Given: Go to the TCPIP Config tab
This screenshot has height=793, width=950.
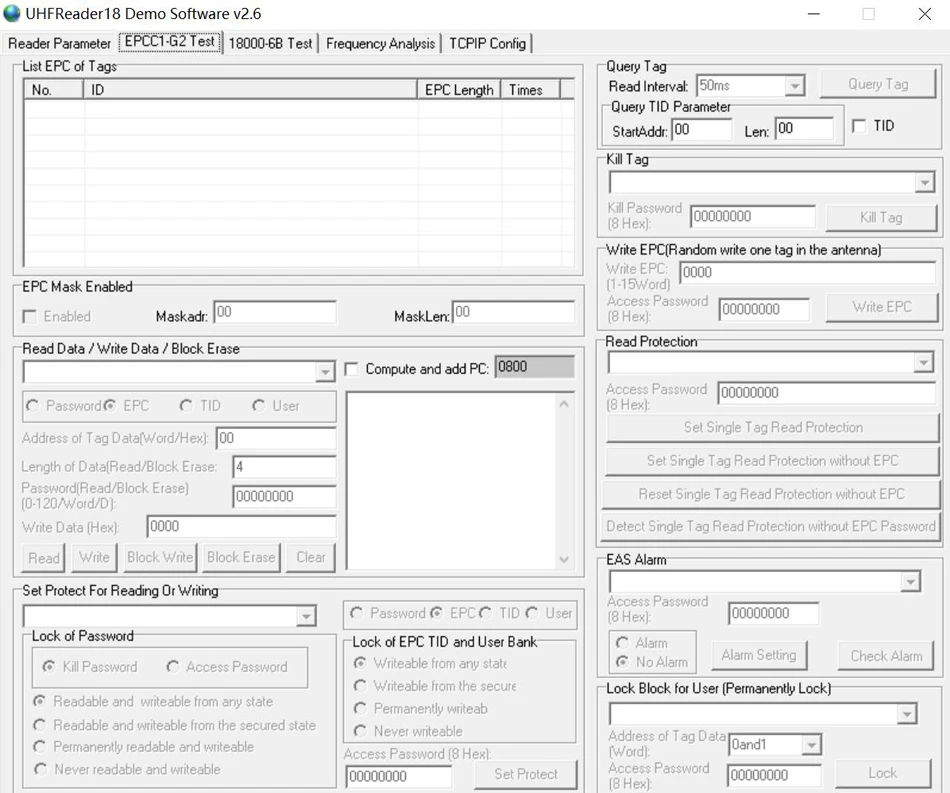Looking at the screenshot, I should (487, 44).
